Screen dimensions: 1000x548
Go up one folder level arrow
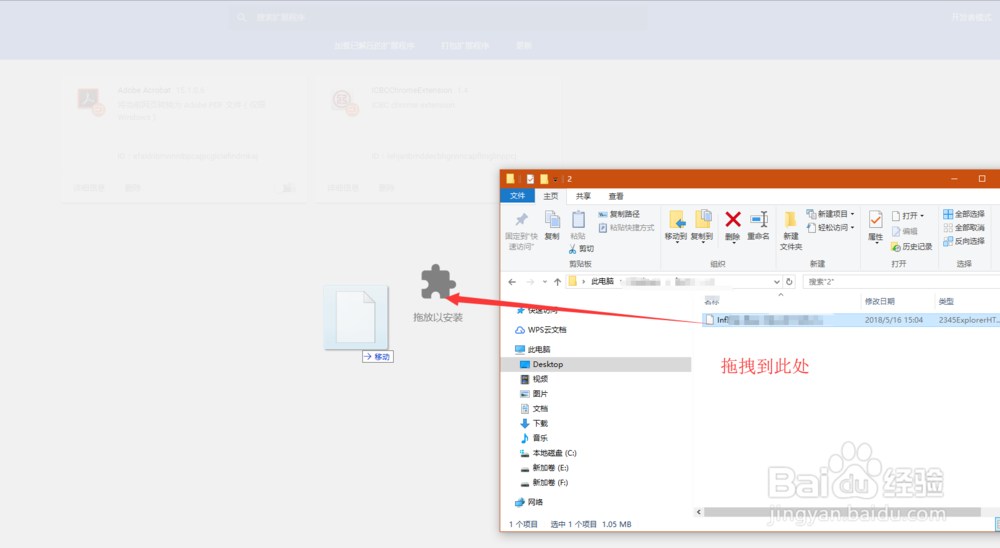click(x=557, y=281)
